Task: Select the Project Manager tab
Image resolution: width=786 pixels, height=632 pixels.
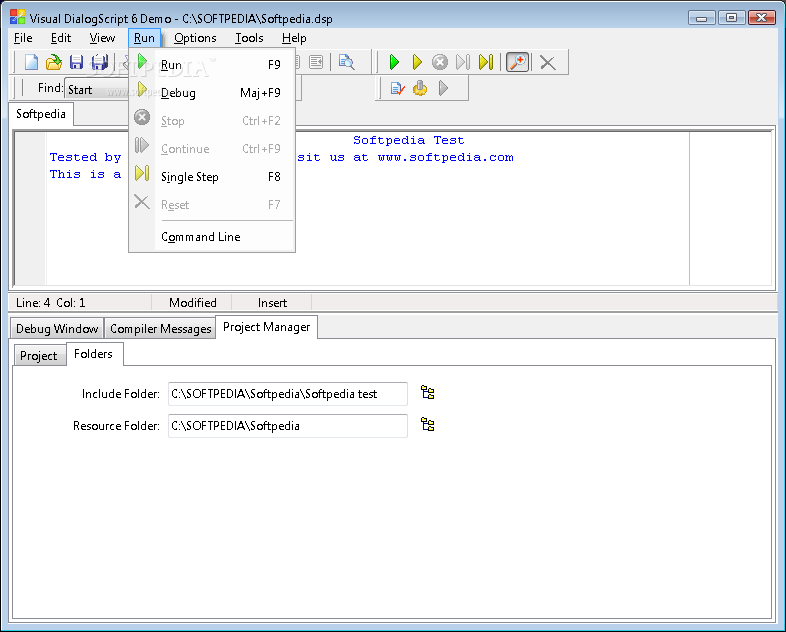Action: pos(266,327)
